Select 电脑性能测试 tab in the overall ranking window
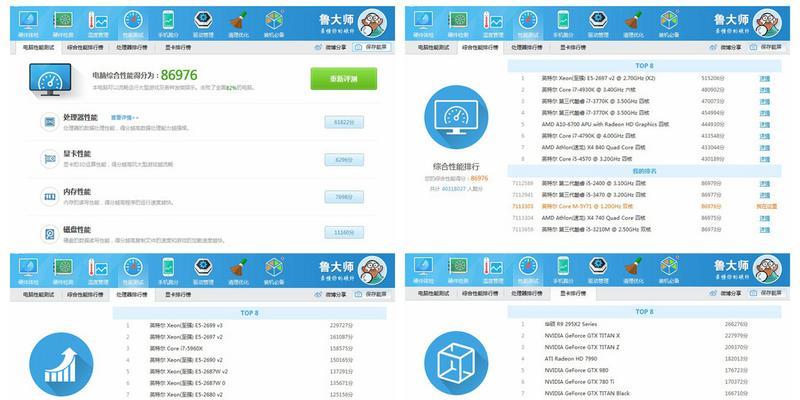Viewport: 800px width, 400px height. (434, 47)
